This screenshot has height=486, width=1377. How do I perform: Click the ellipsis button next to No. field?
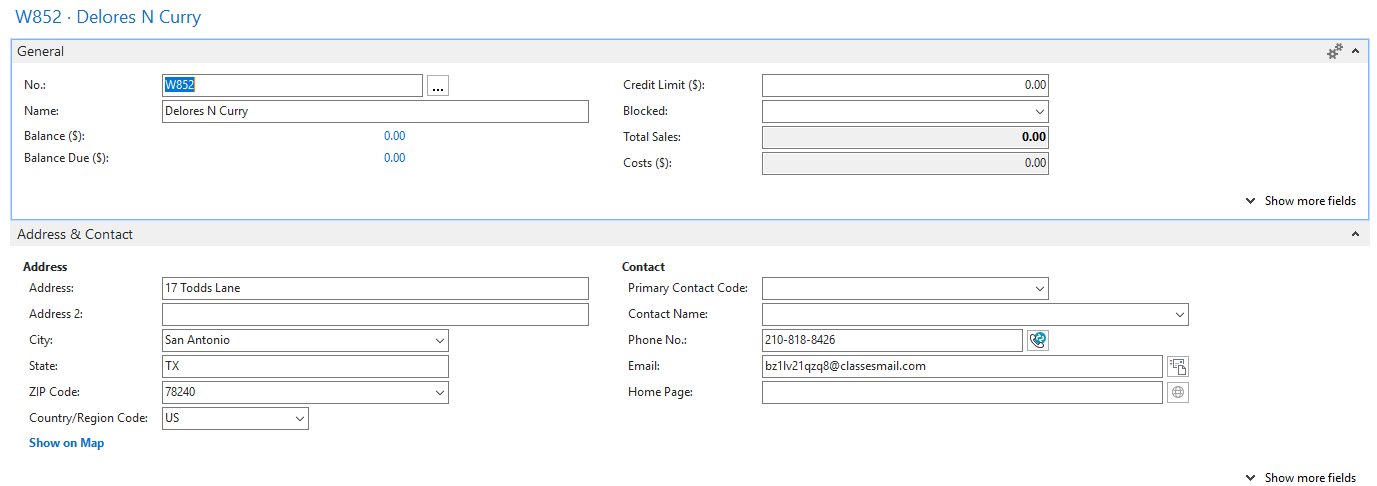point(437,86)
